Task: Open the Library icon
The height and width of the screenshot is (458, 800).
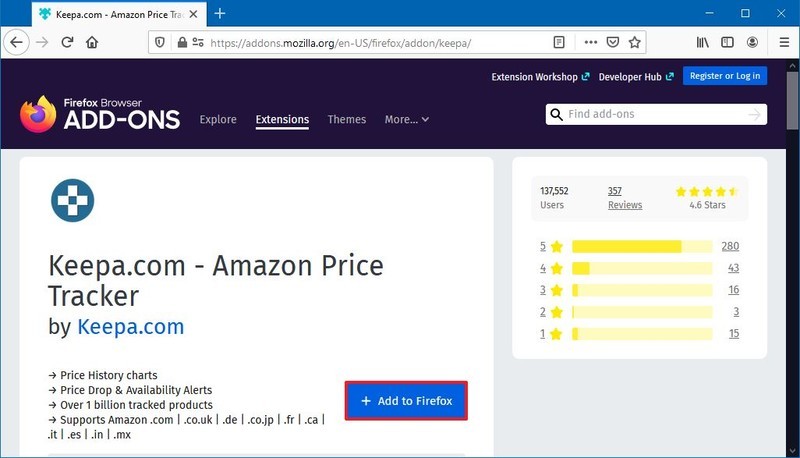Action: tap(703, 42)
